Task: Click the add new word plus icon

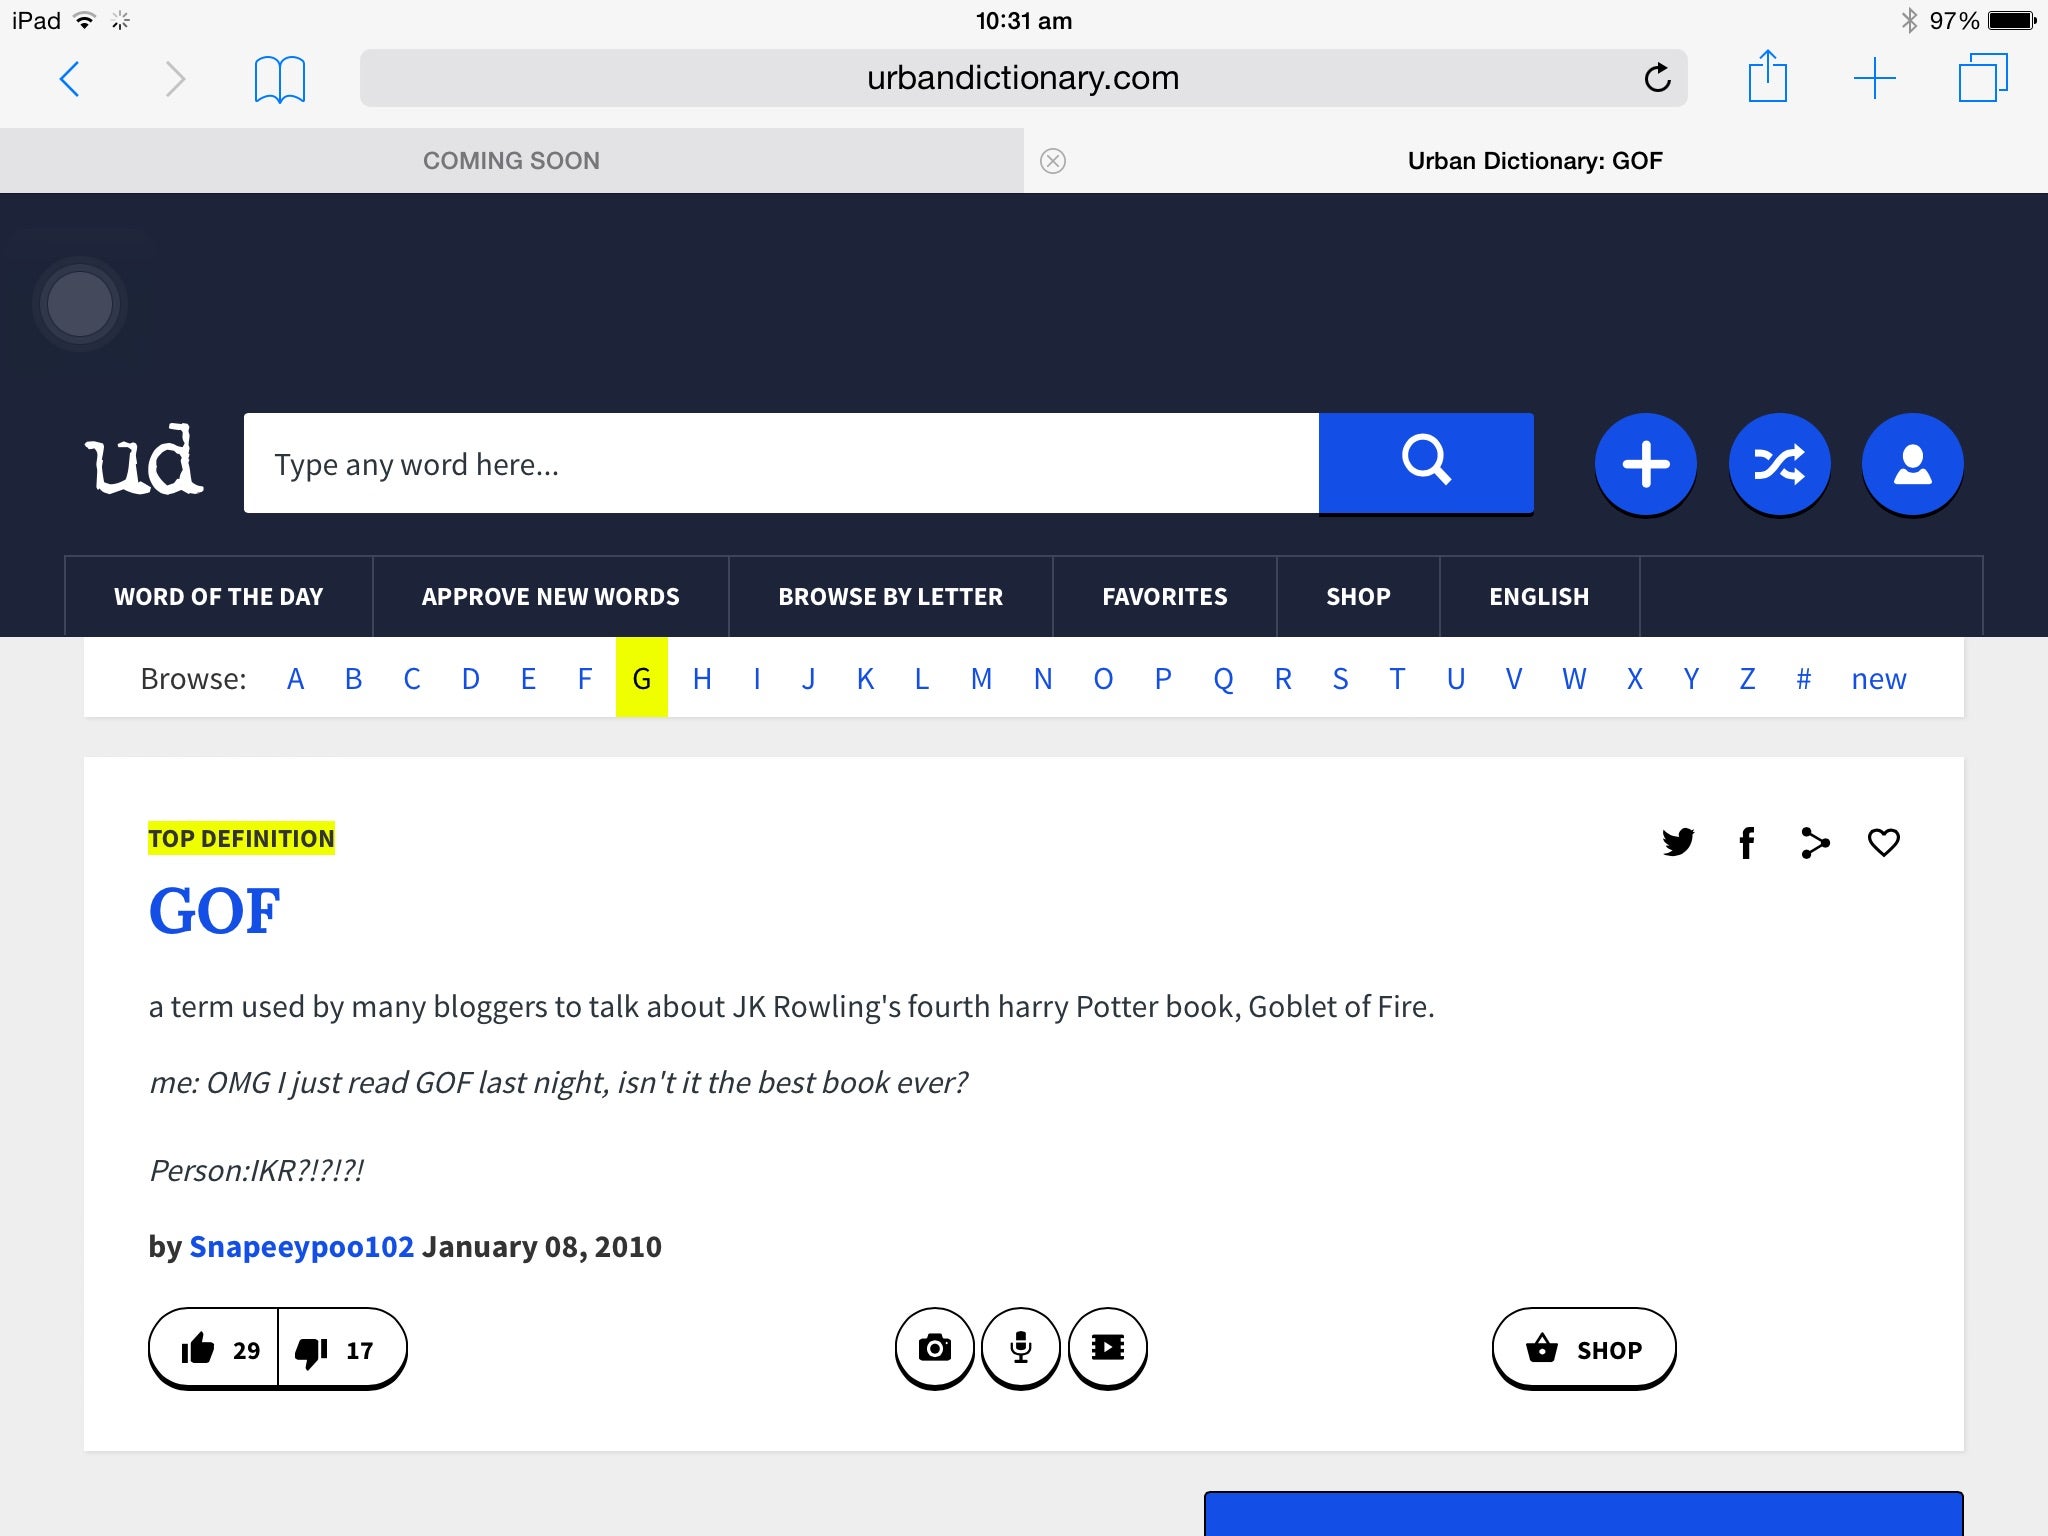Action: point(1643,463)
